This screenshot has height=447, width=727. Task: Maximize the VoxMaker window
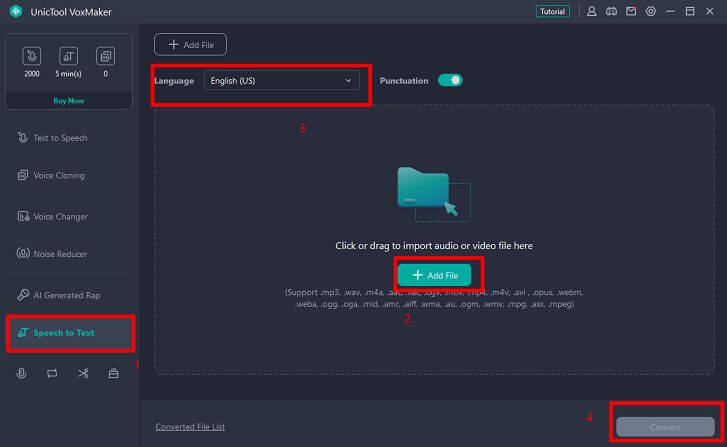click(690, 11)
